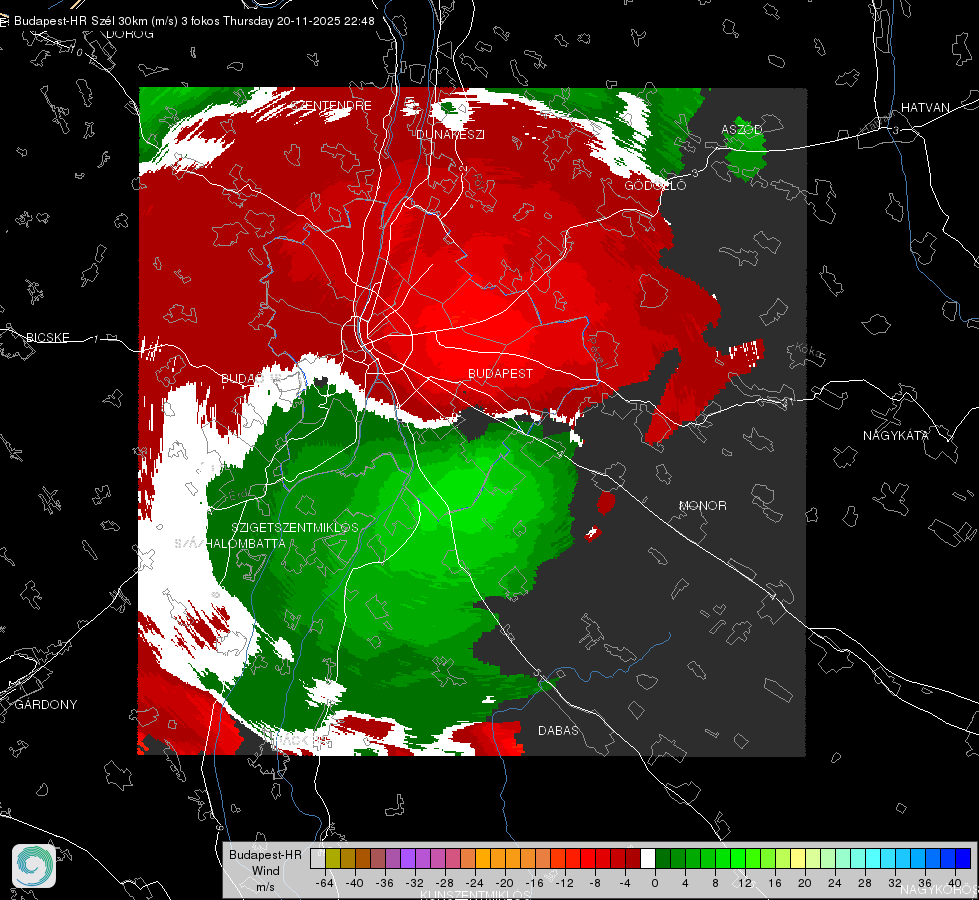Click the legend 'm/s' unit label
The width and height of the screenshot is (979, 900).
[x=265, y=887]
